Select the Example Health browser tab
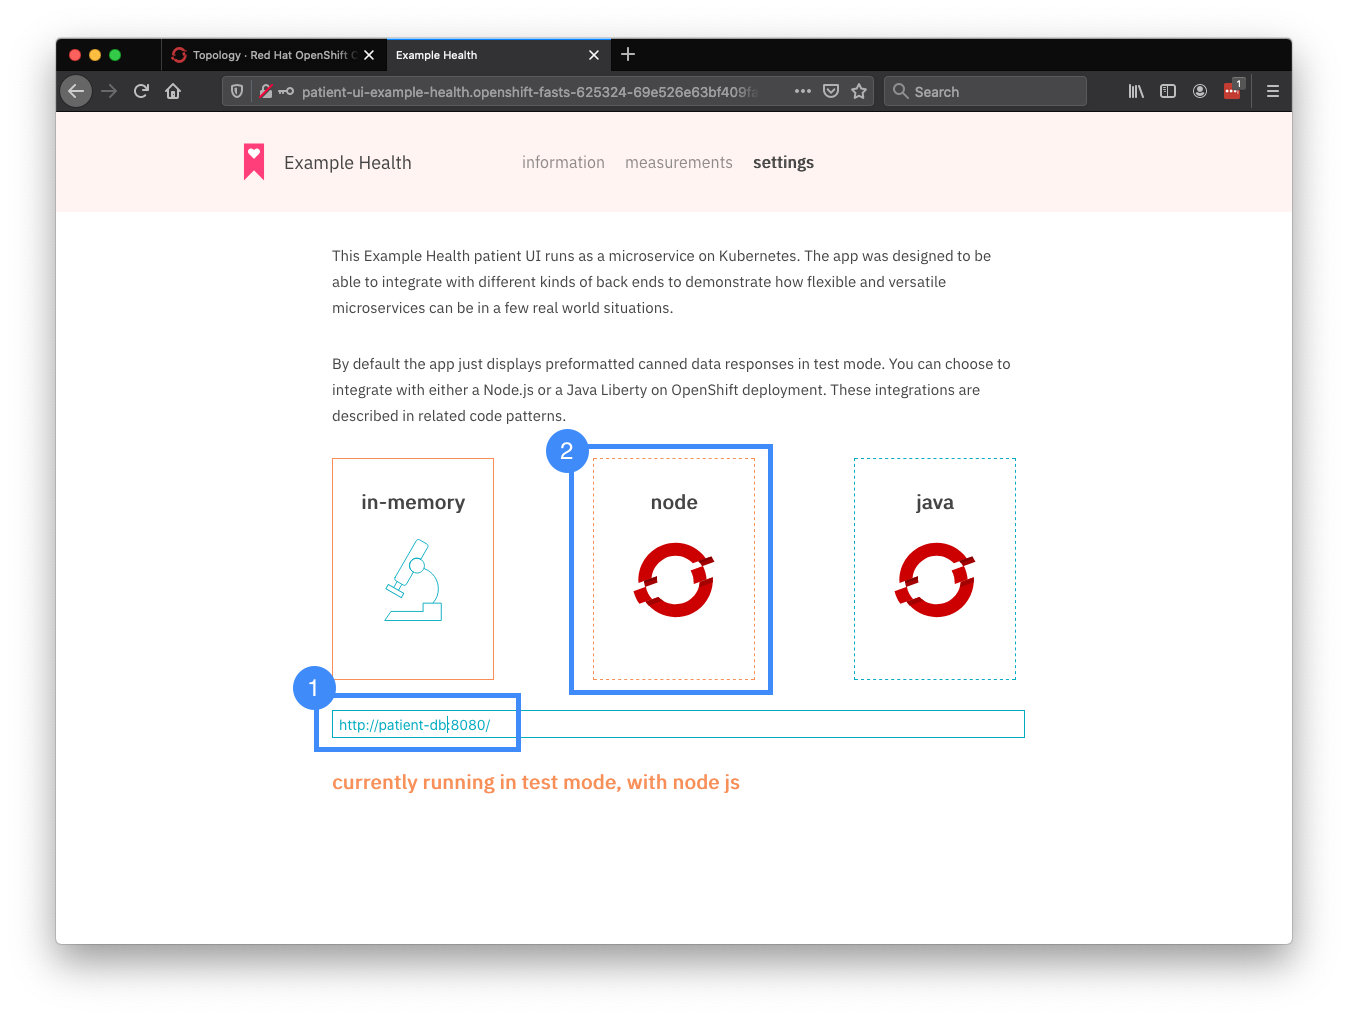The width and height of the screenshot is (1348, 1018). (498, 55)
